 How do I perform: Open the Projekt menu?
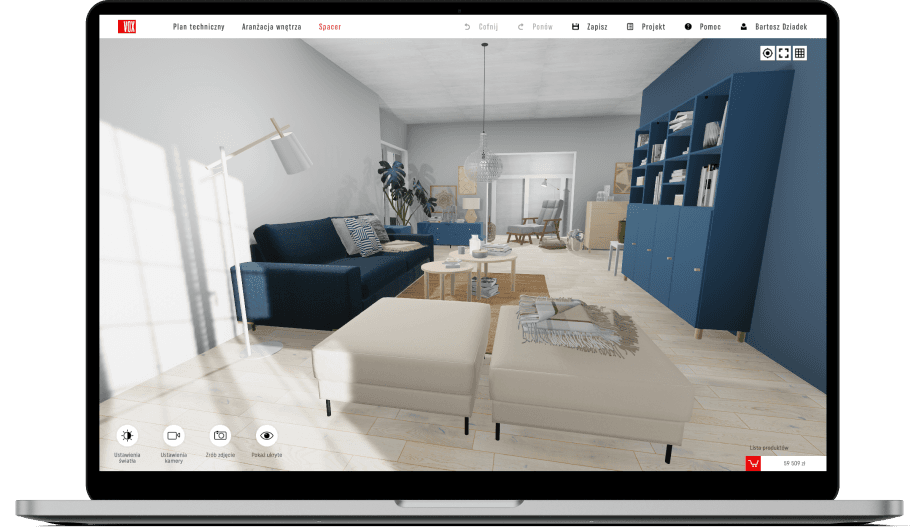coord(646,27)
